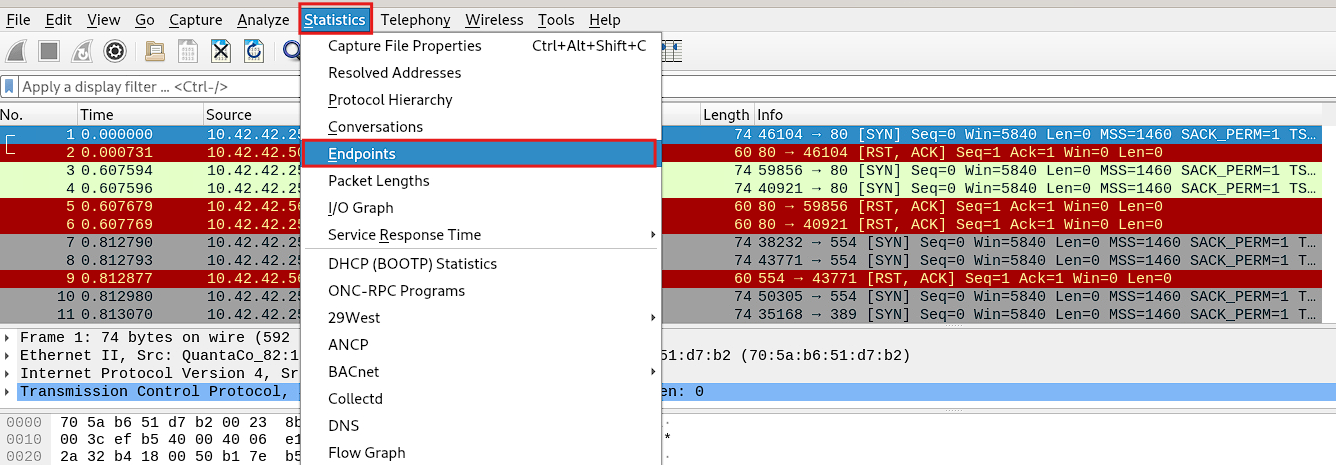Click the Time column header
The width and height of the screenshot is (1336, 465).
(140, 115)
